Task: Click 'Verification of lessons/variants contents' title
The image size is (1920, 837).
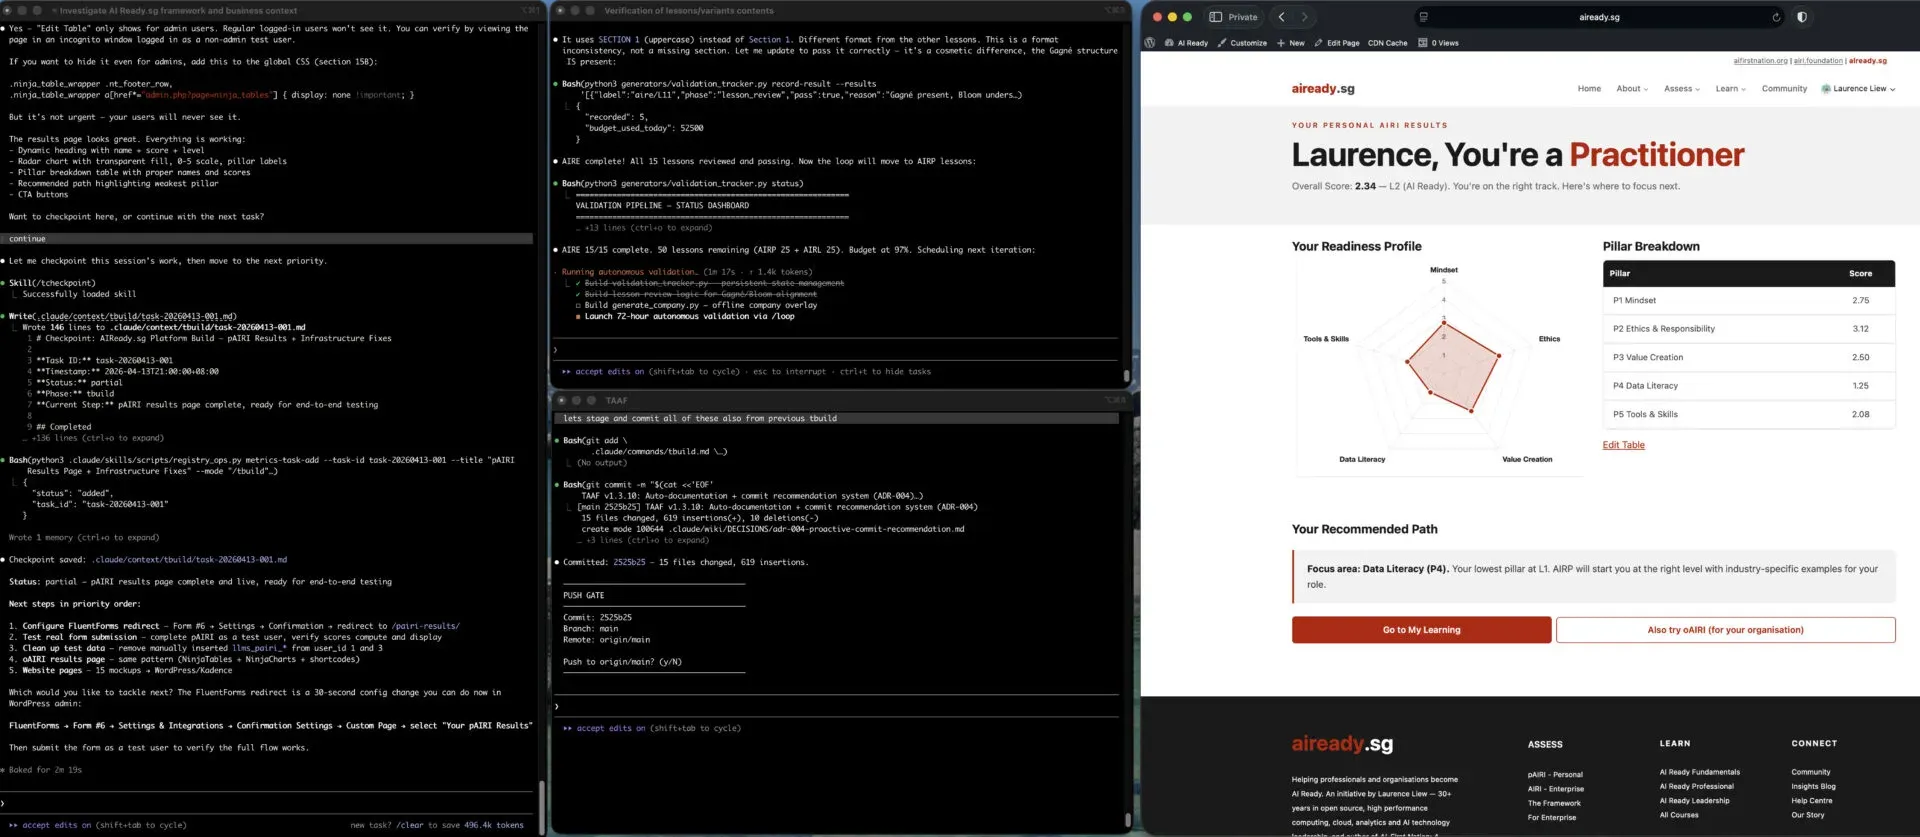Action: pos(689,10)
